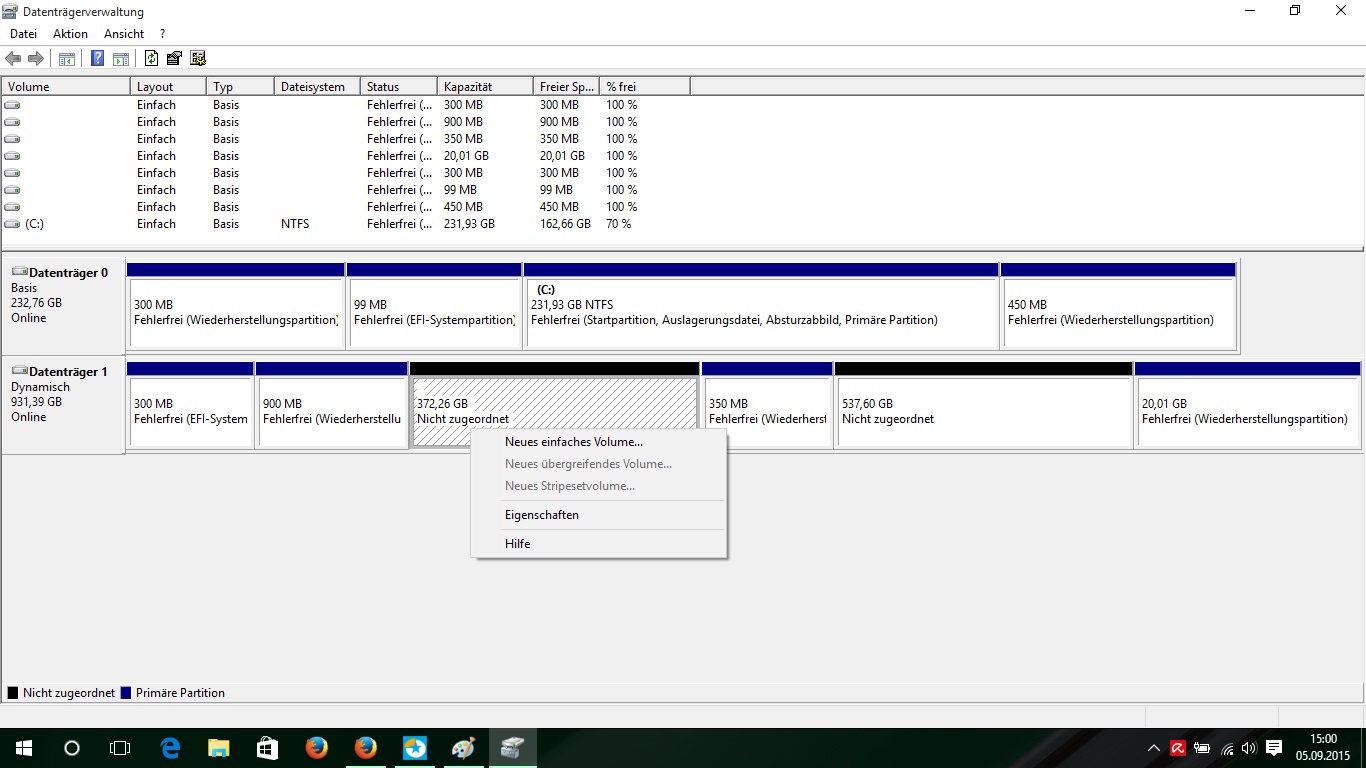Choose Eigenschaften in the context menu
1366x768 pixels.
click(x=598, y=515)
